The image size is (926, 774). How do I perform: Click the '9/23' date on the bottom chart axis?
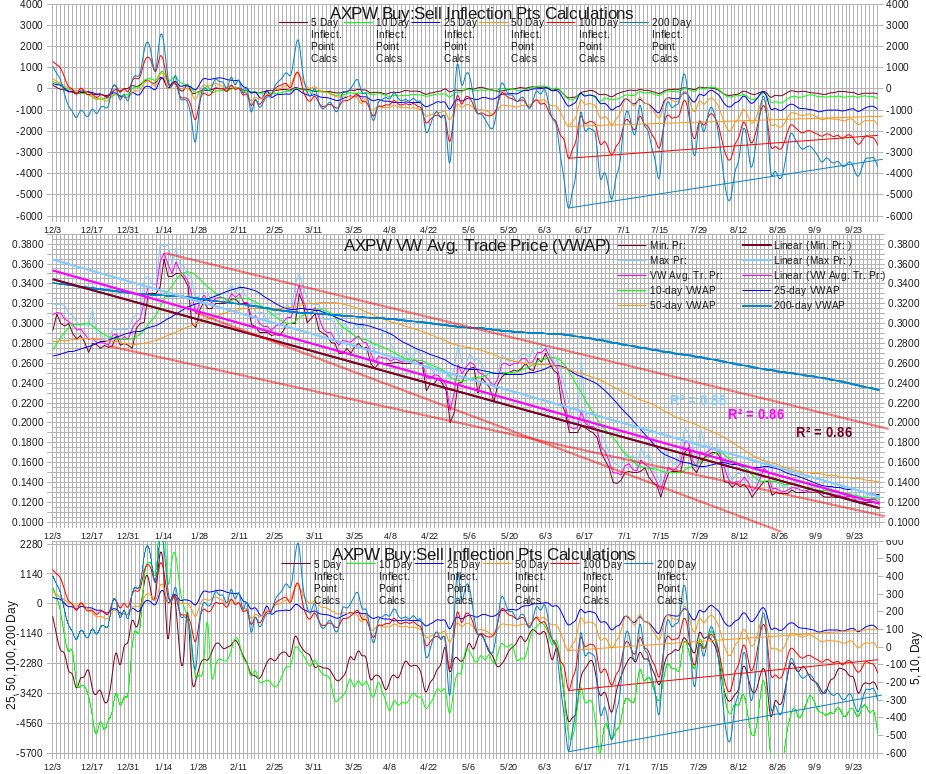click(x=855, y=767)
